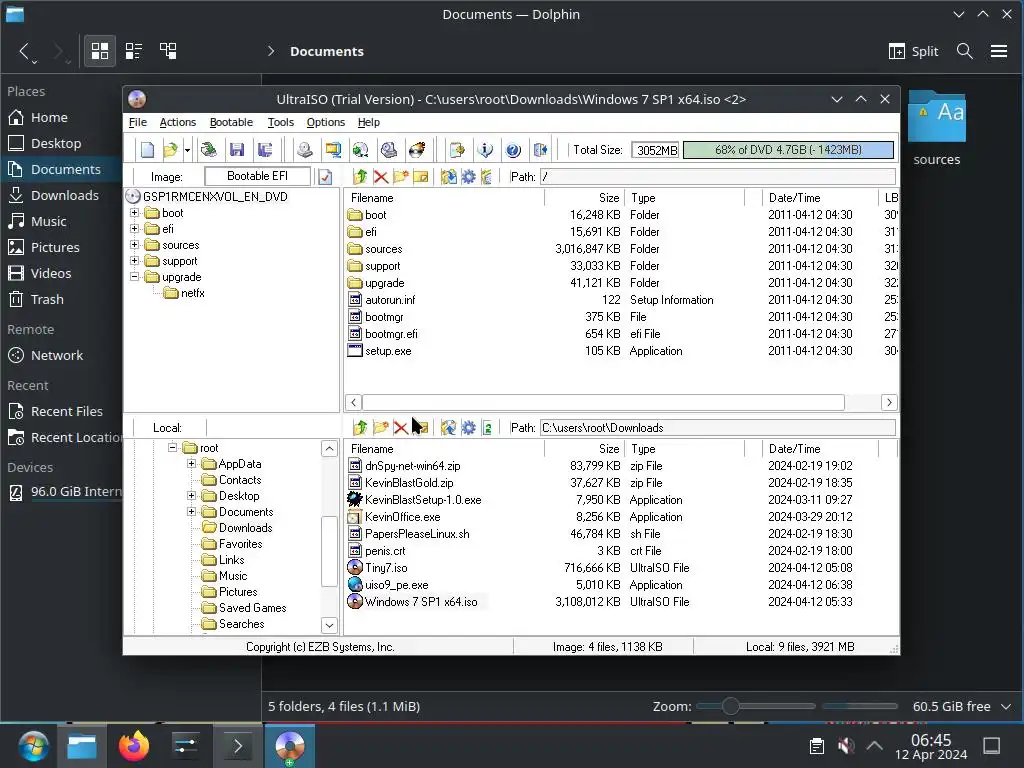Click the Compress ISO toolbar icon
The image size is (1024, 768).
333,150
